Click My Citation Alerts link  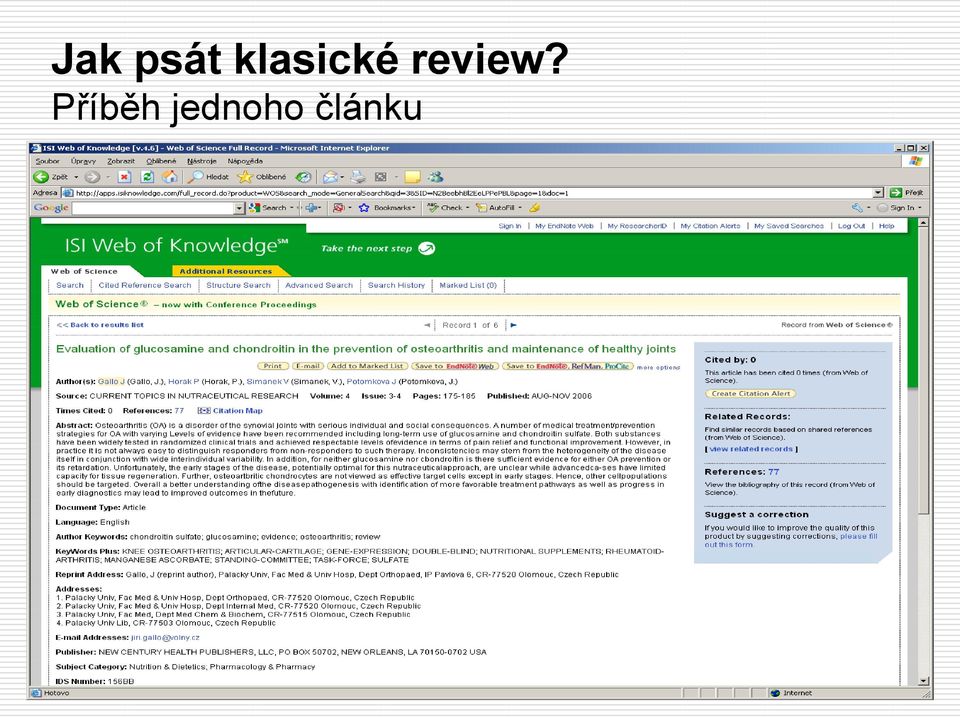click(710, 226)
